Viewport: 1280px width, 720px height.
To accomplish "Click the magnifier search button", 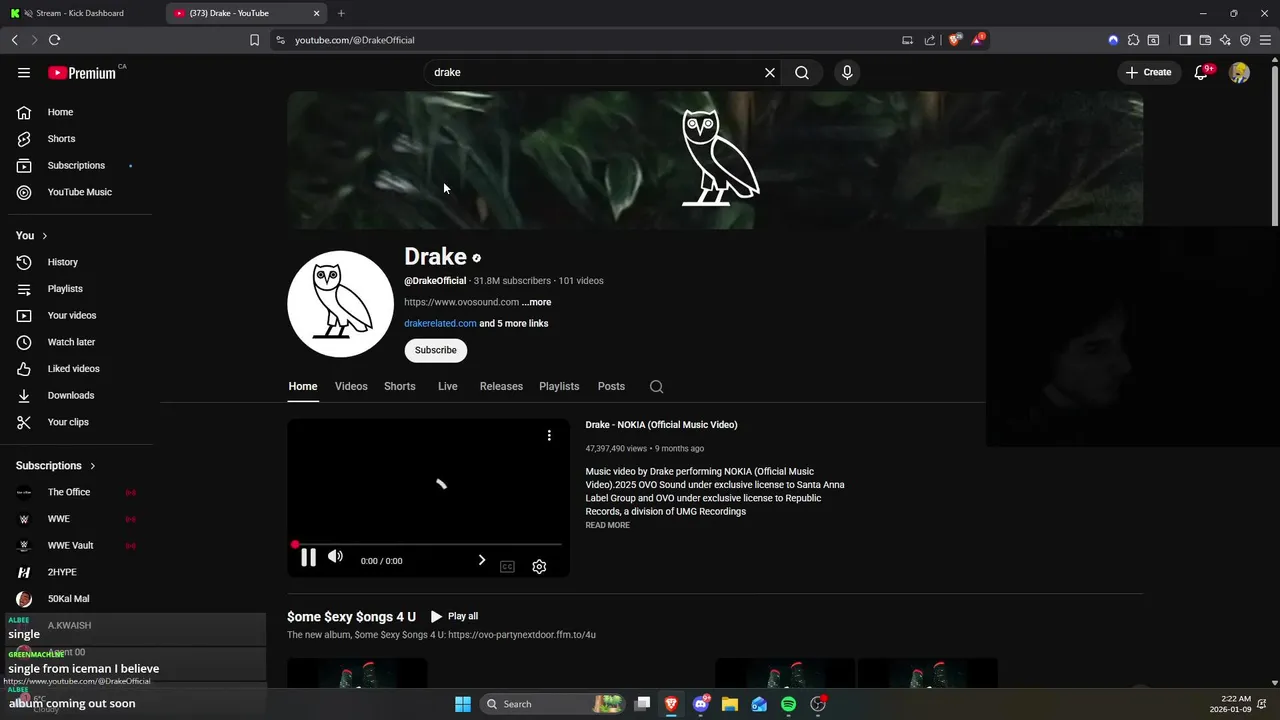I will tap(802, 73).
